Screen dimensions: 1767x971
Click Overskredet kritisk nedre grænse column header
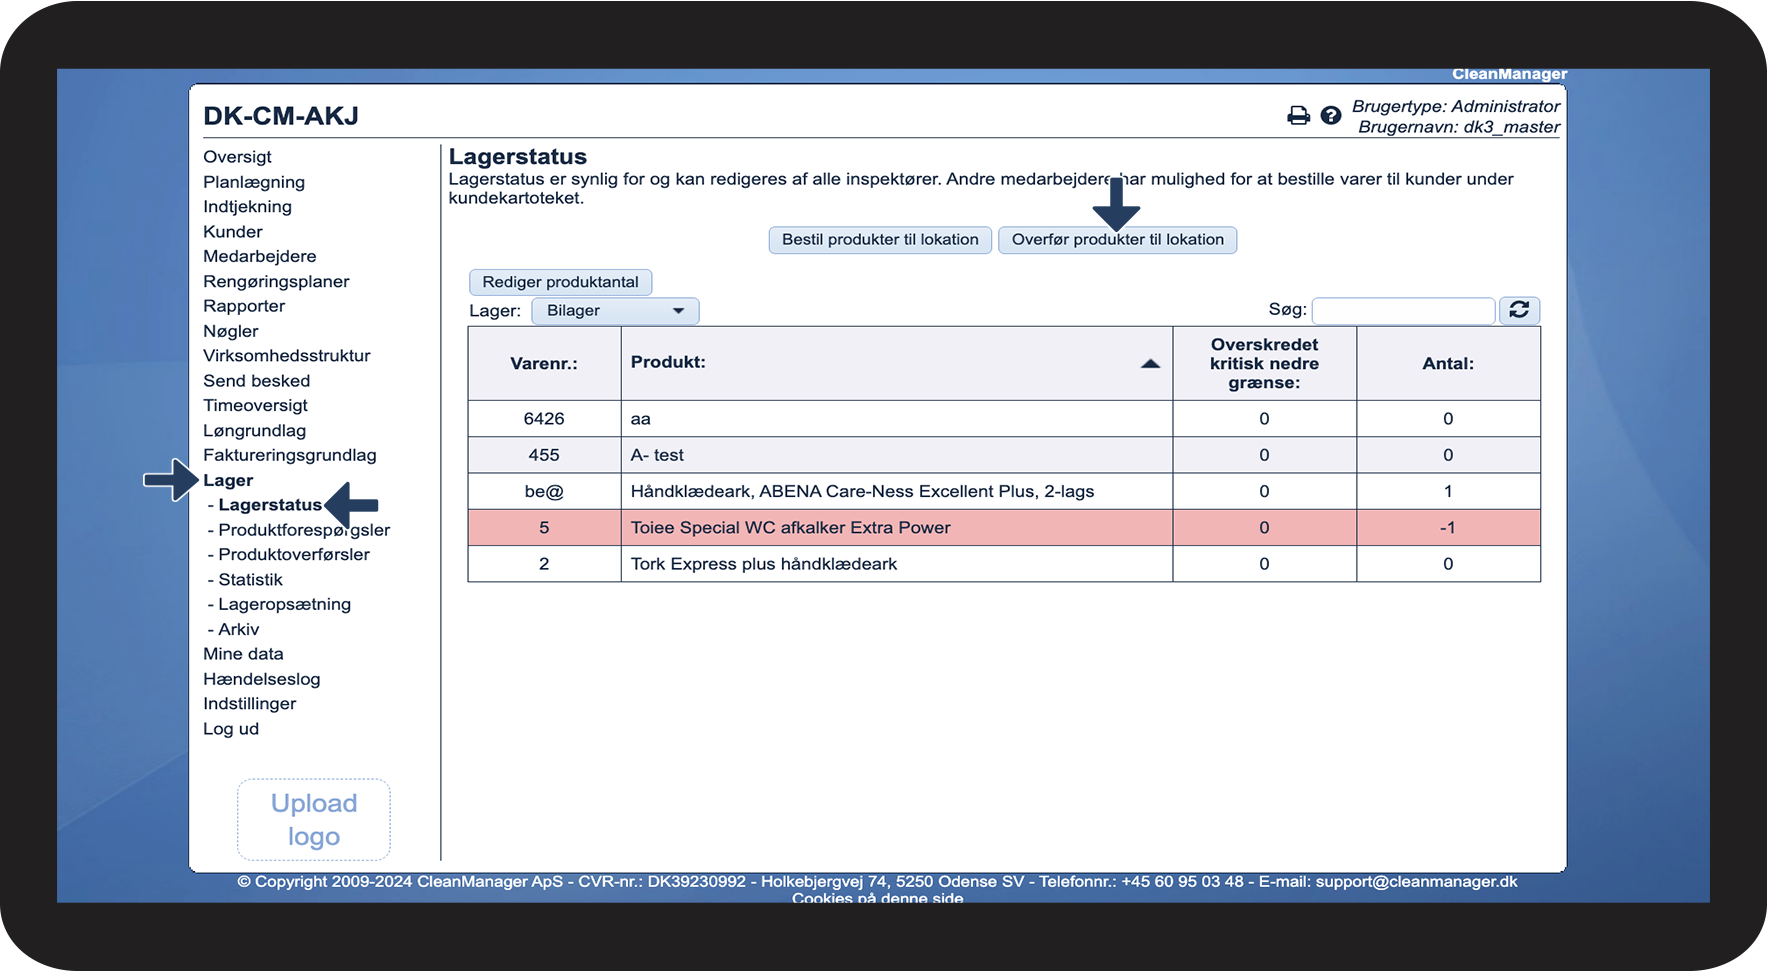coord(1264,364)
